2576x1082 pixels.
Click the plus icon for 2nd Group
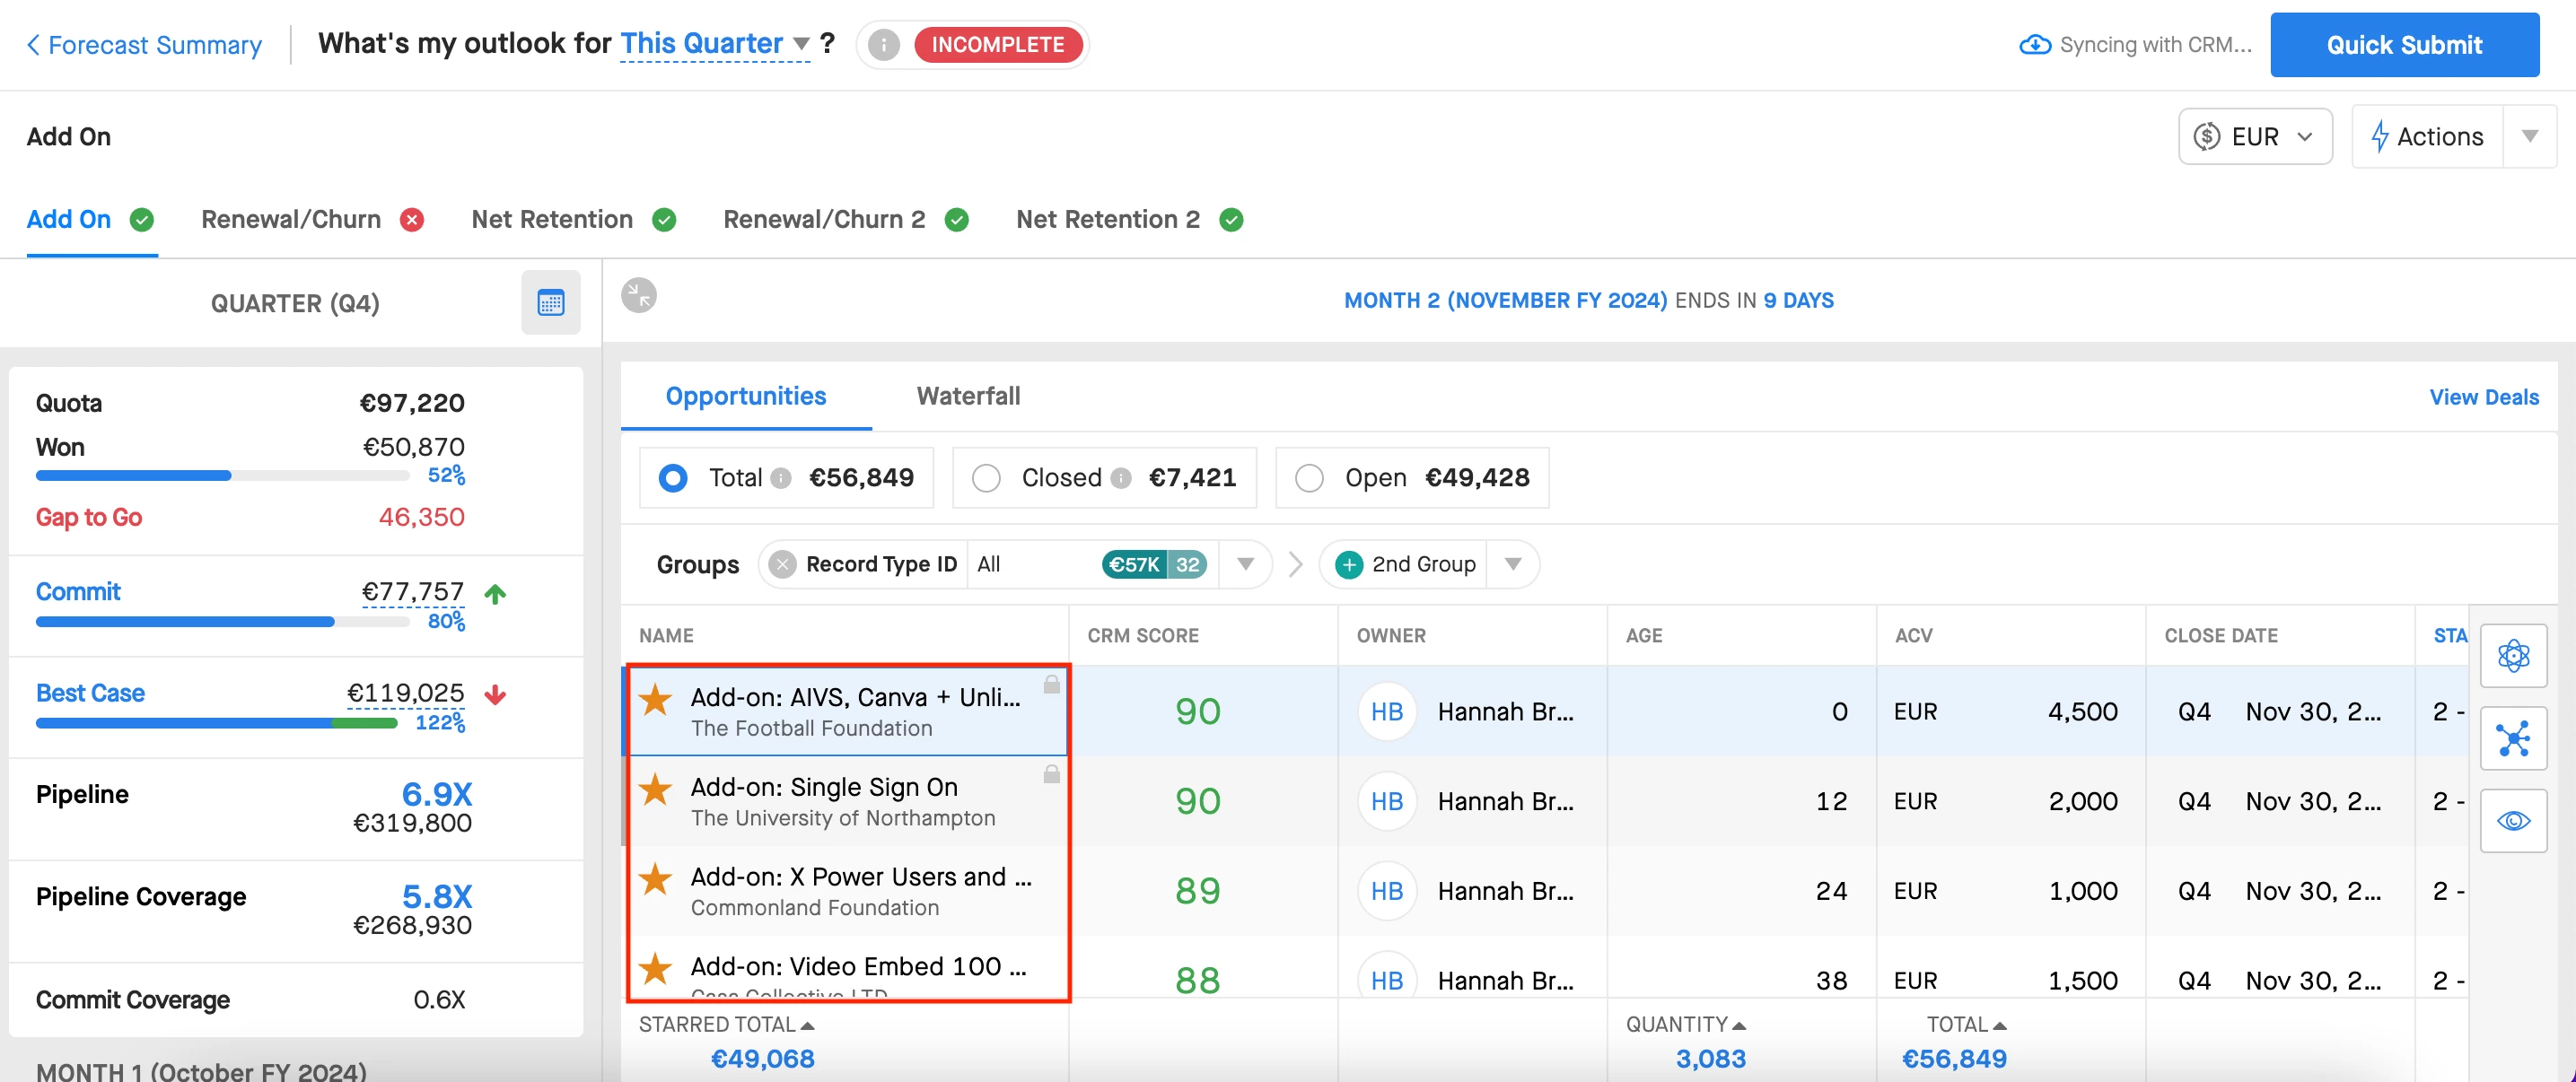tap(1348, 564)
